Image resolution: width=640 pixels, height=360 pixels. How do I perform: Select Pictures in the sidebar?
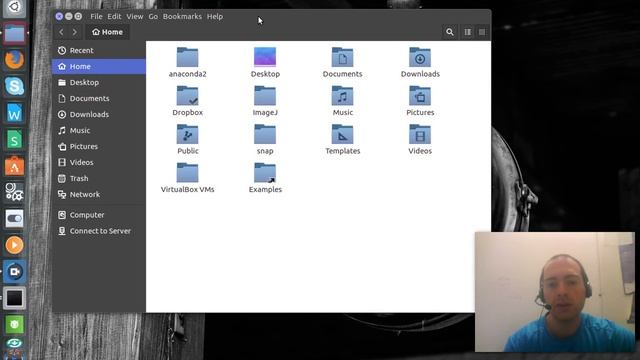[99, 146]
